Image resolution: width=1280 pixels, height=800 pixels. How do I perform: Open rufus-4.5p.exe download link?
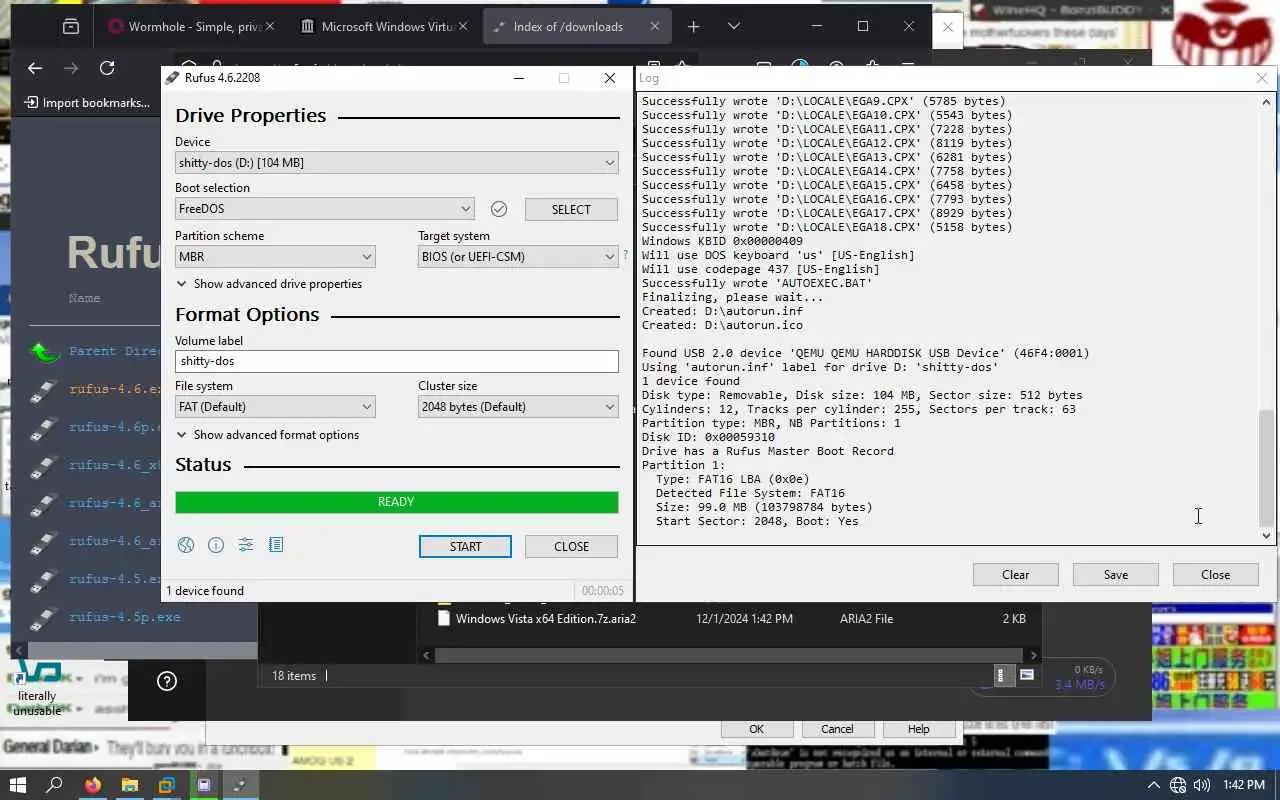click(x=125, y=617)
